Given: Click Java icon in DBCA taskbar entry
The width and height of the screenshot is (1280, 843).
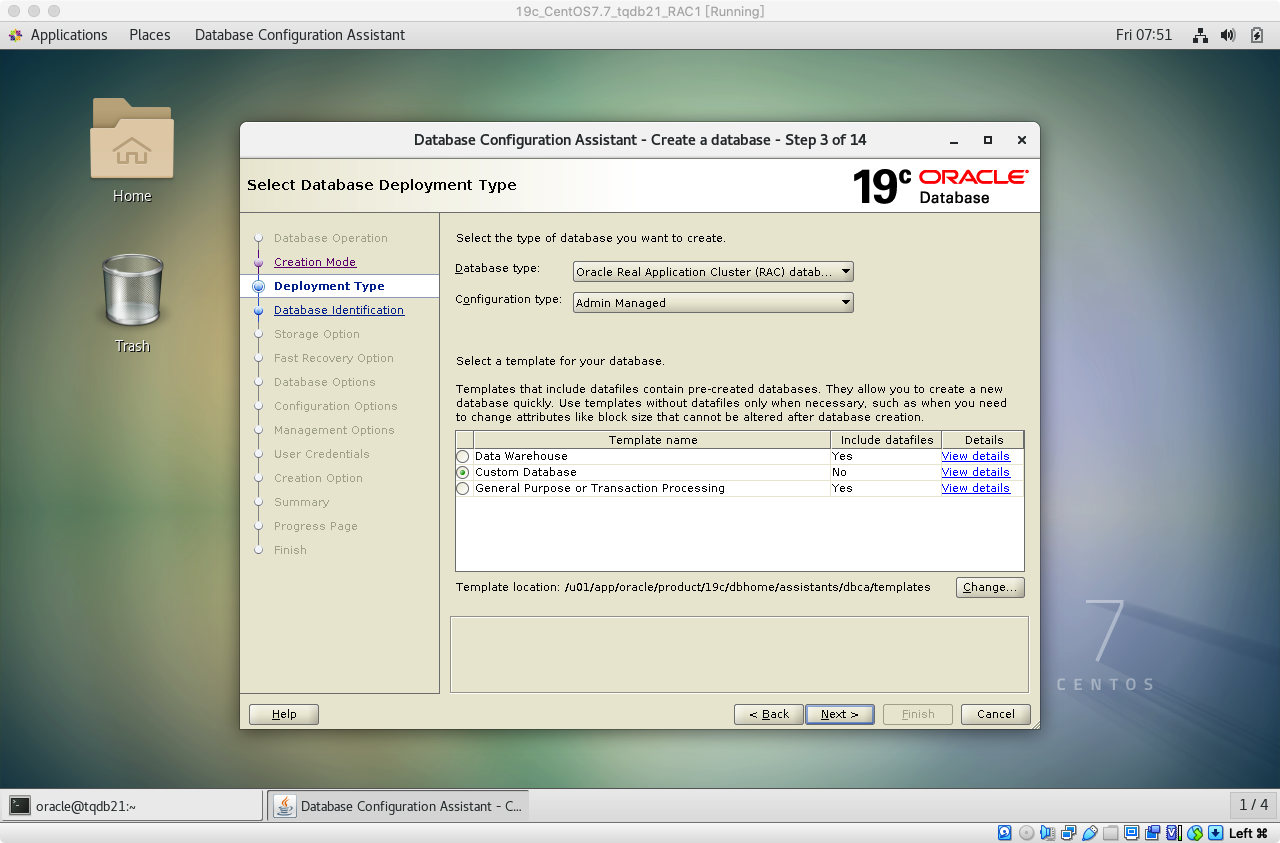Looking at the screenshot, I should pos(286,806).
